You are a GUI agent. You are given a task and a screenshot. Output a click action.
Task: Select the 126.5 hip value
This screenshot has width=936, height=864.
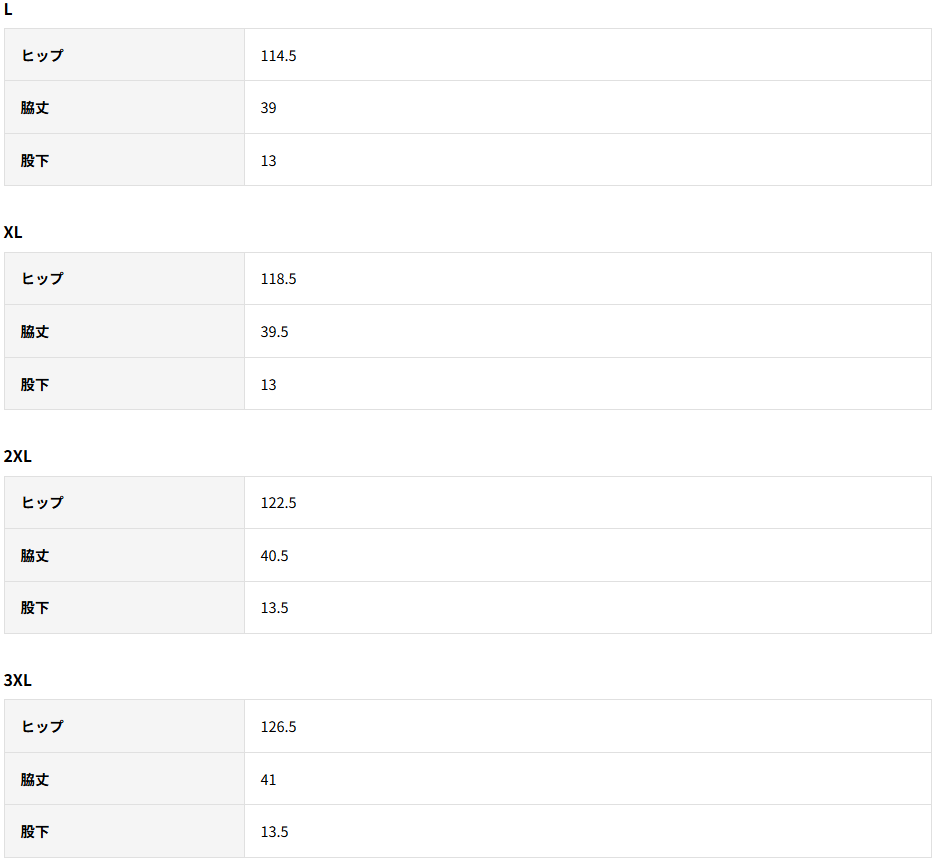click(278, 727)
